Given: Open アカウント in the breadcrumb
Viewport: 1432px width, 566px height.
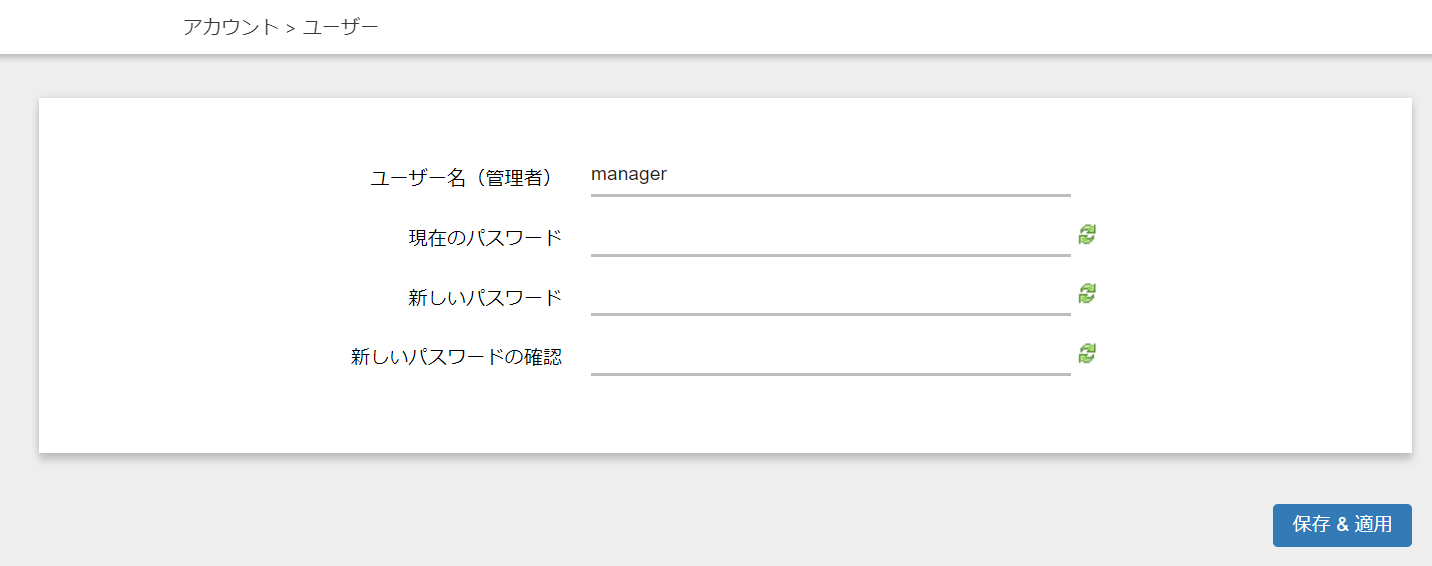Looking at the screenshot, I should (x=230, y=27).
